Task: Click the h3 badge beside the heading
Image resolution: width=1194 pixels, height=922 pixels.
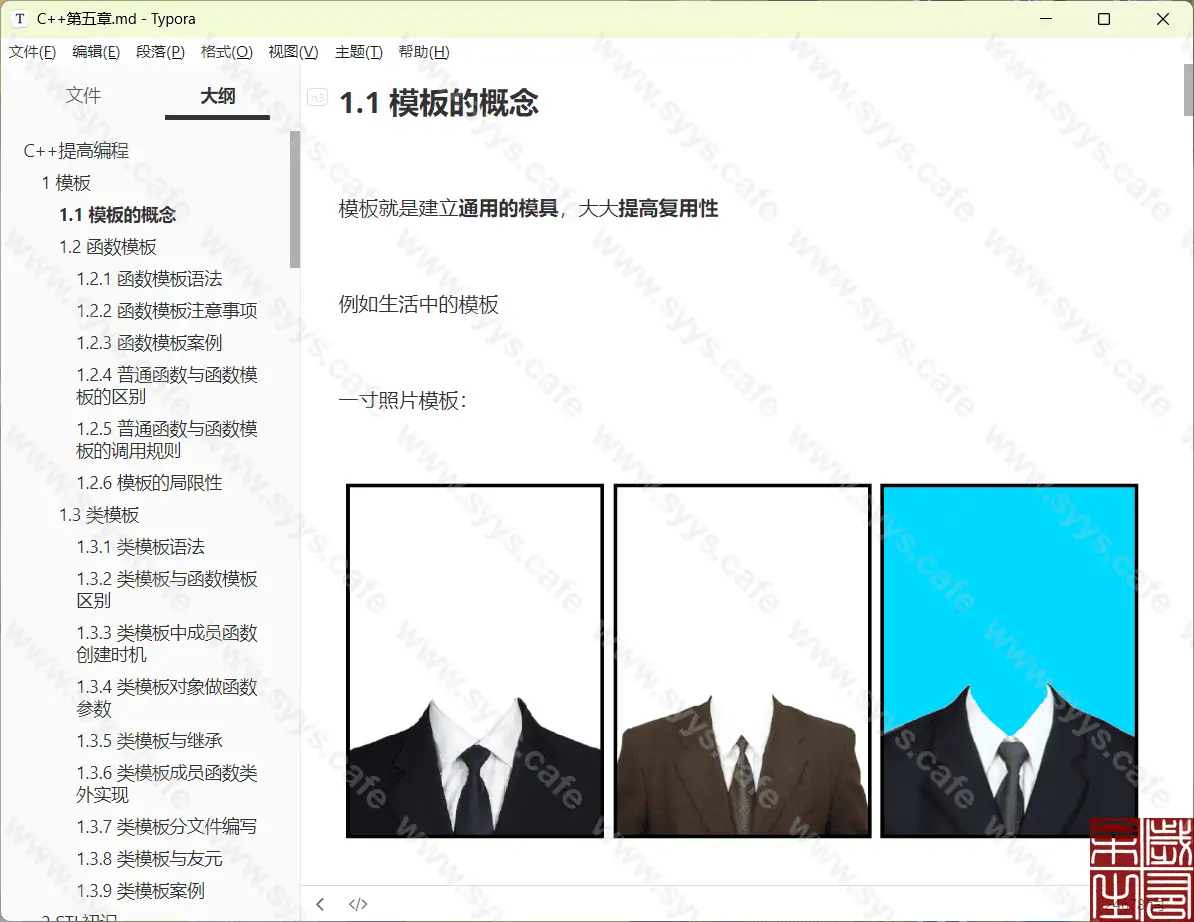Action: point(316,97)
